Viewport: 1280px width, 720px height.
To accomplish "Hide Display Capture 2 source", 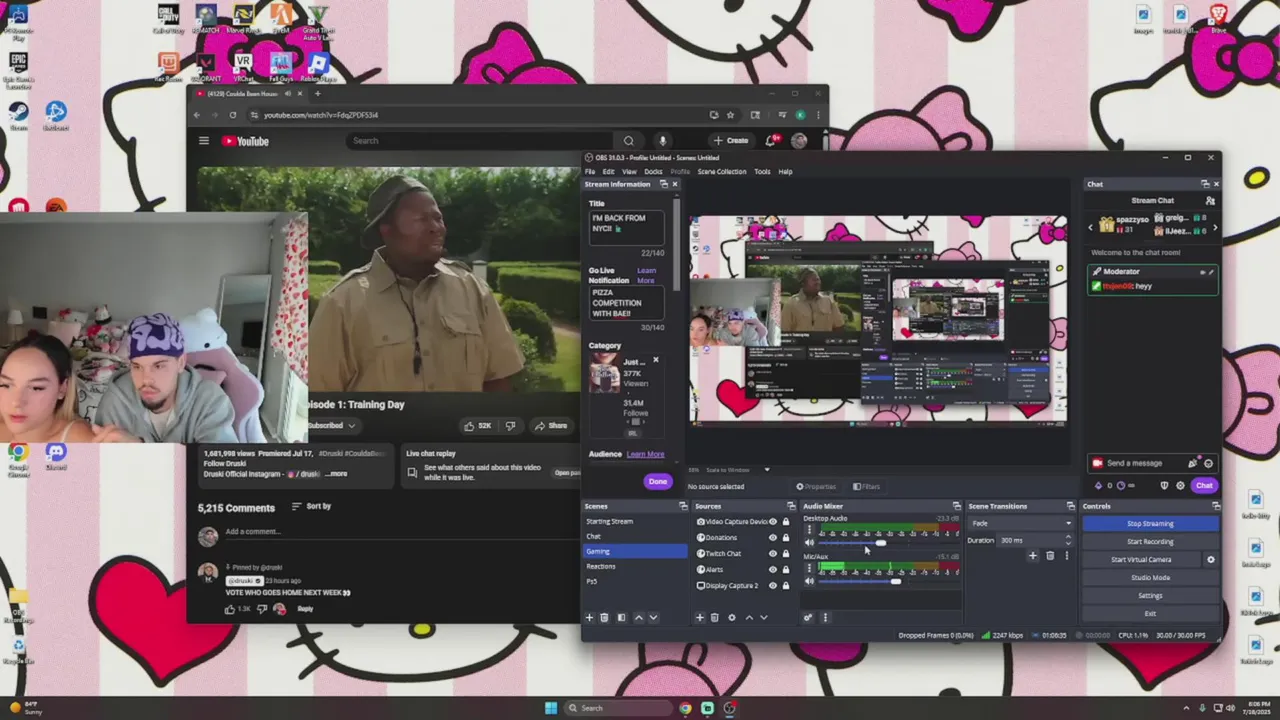I will (x=772, y=586).
